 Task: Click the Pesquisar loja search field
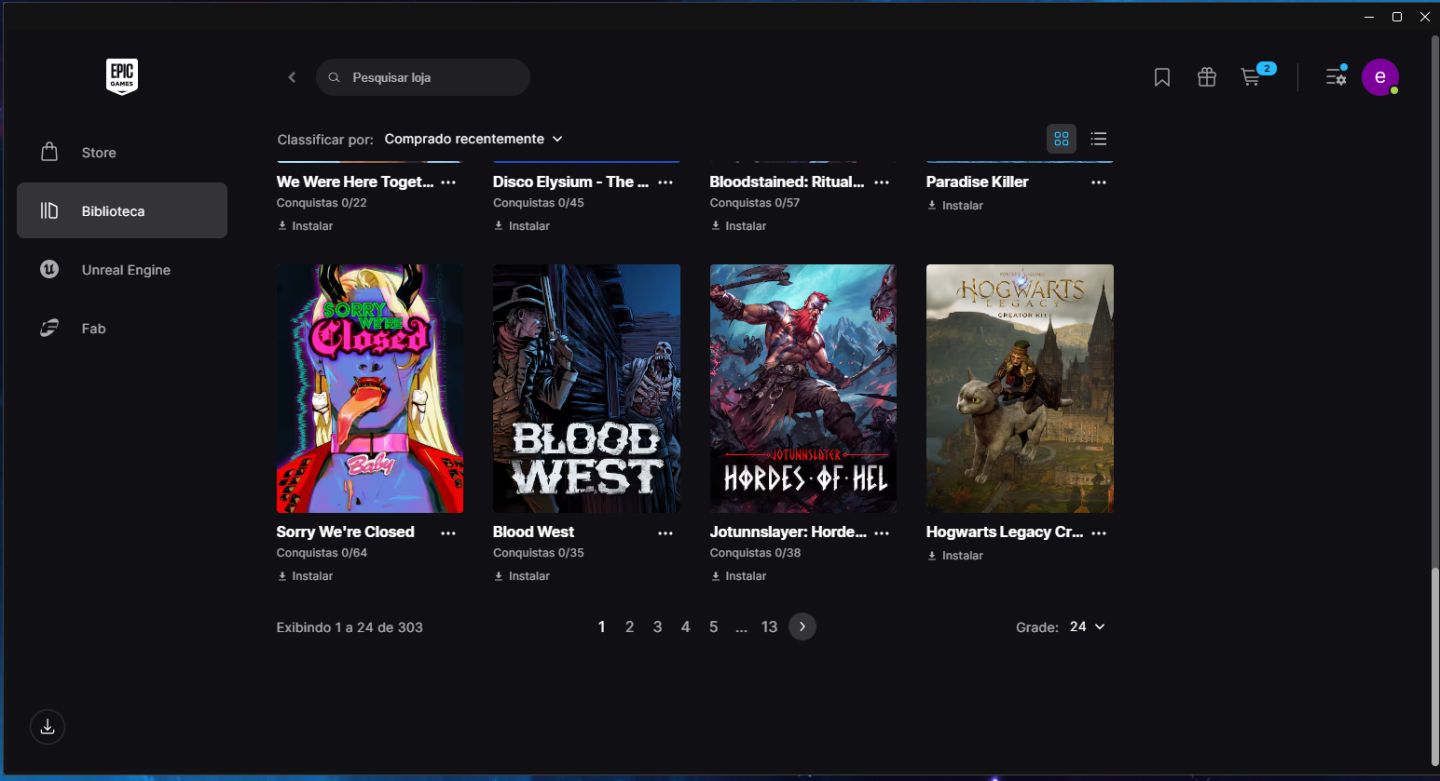(x=423, y=77)
